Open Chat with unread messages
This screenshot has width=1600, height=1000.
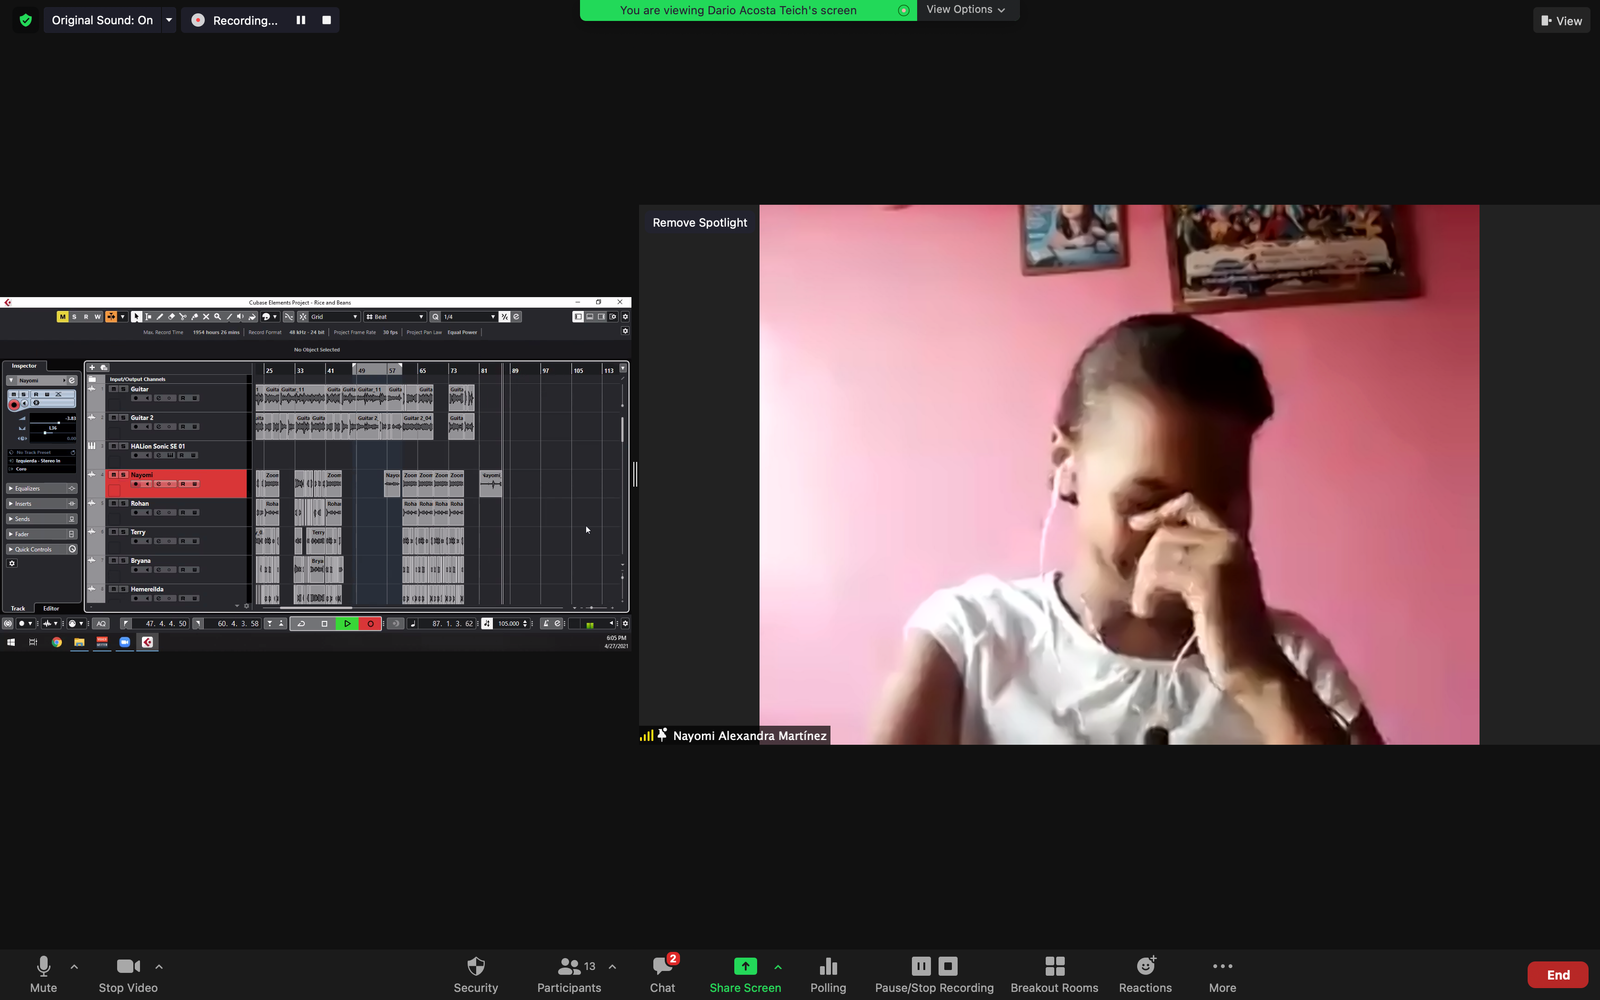point(662,974)
